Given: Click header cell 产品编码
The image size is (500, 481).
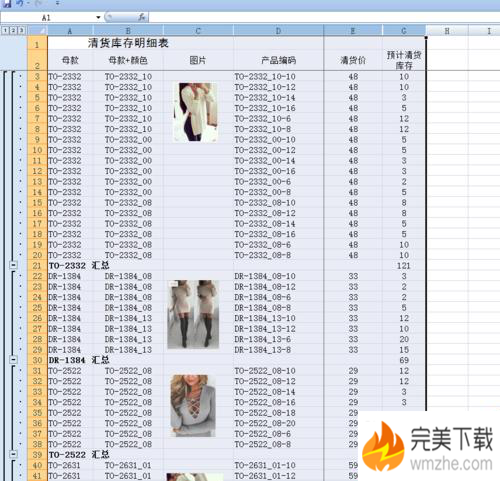Looking at the screenshot, I should pyautogui.click(x=278, y=60).
